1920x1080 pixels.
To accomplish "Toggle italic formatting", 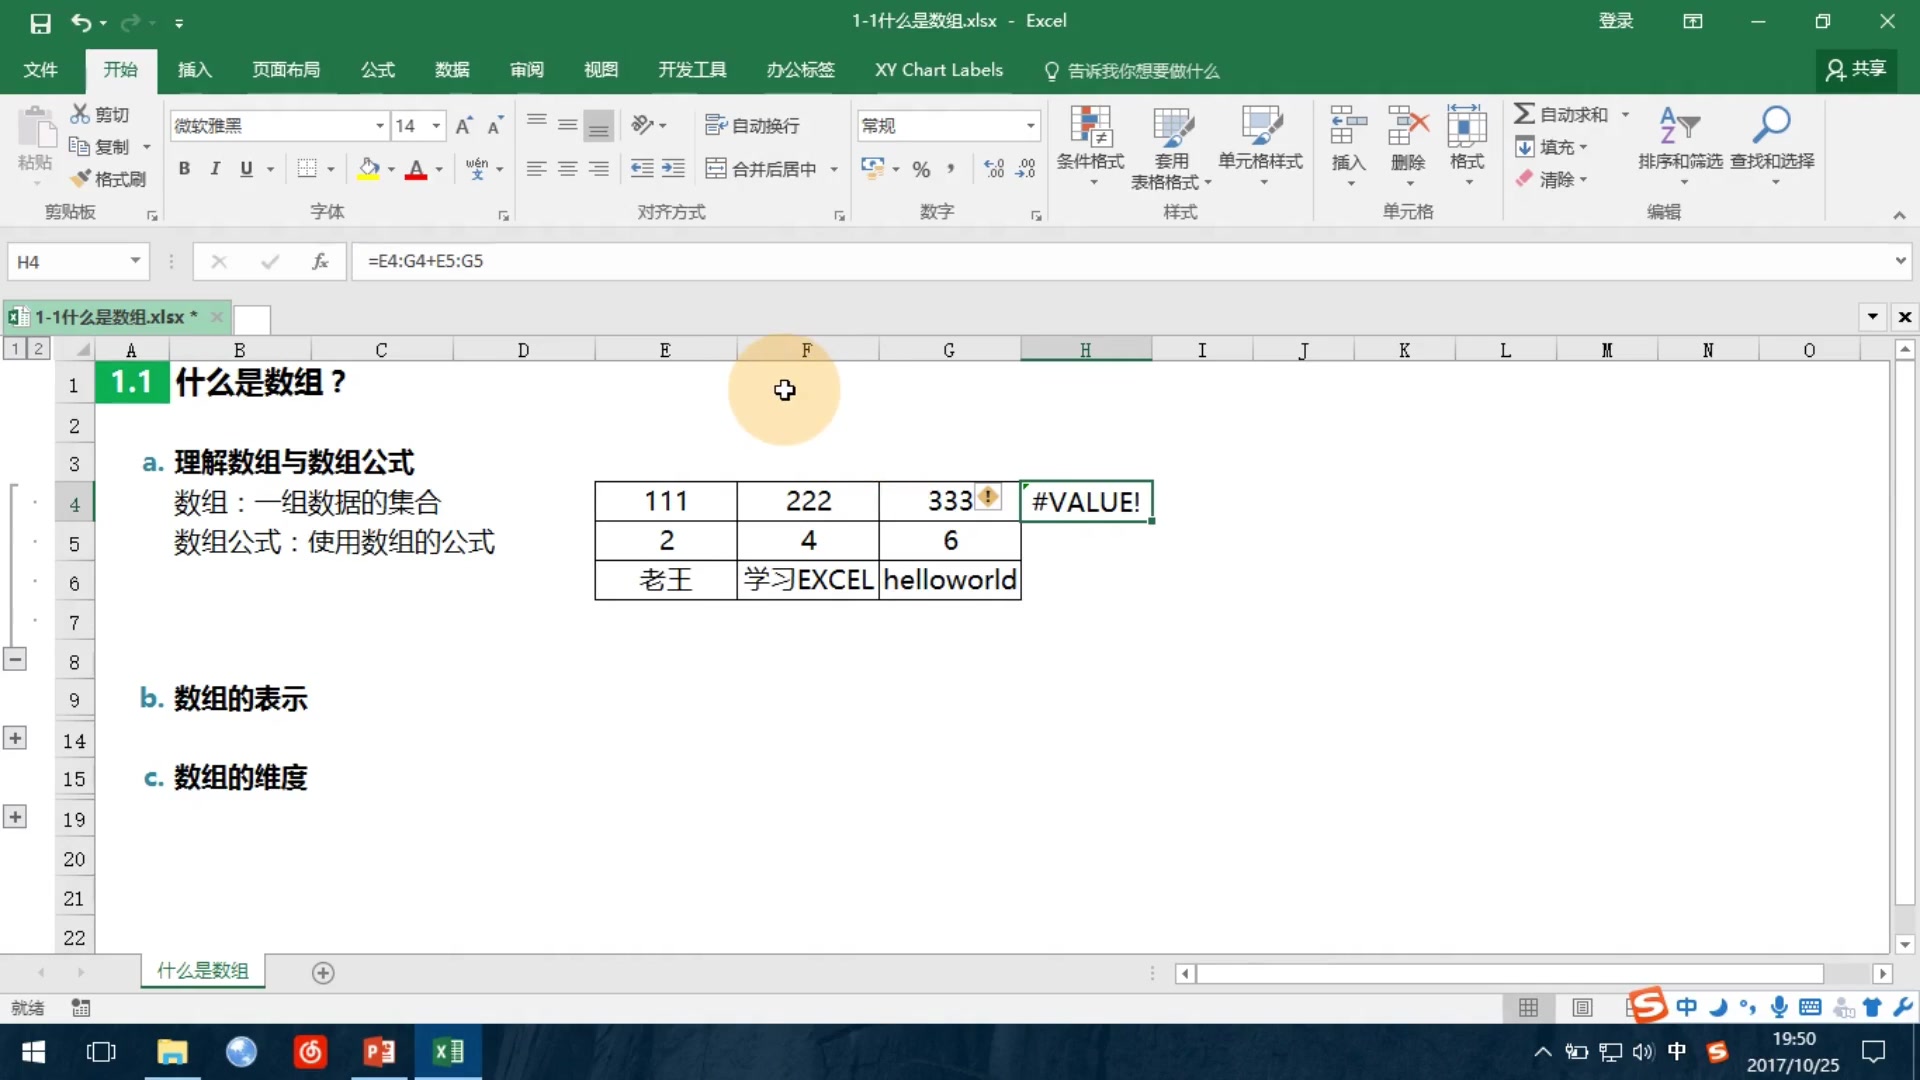I will point(215,169).
